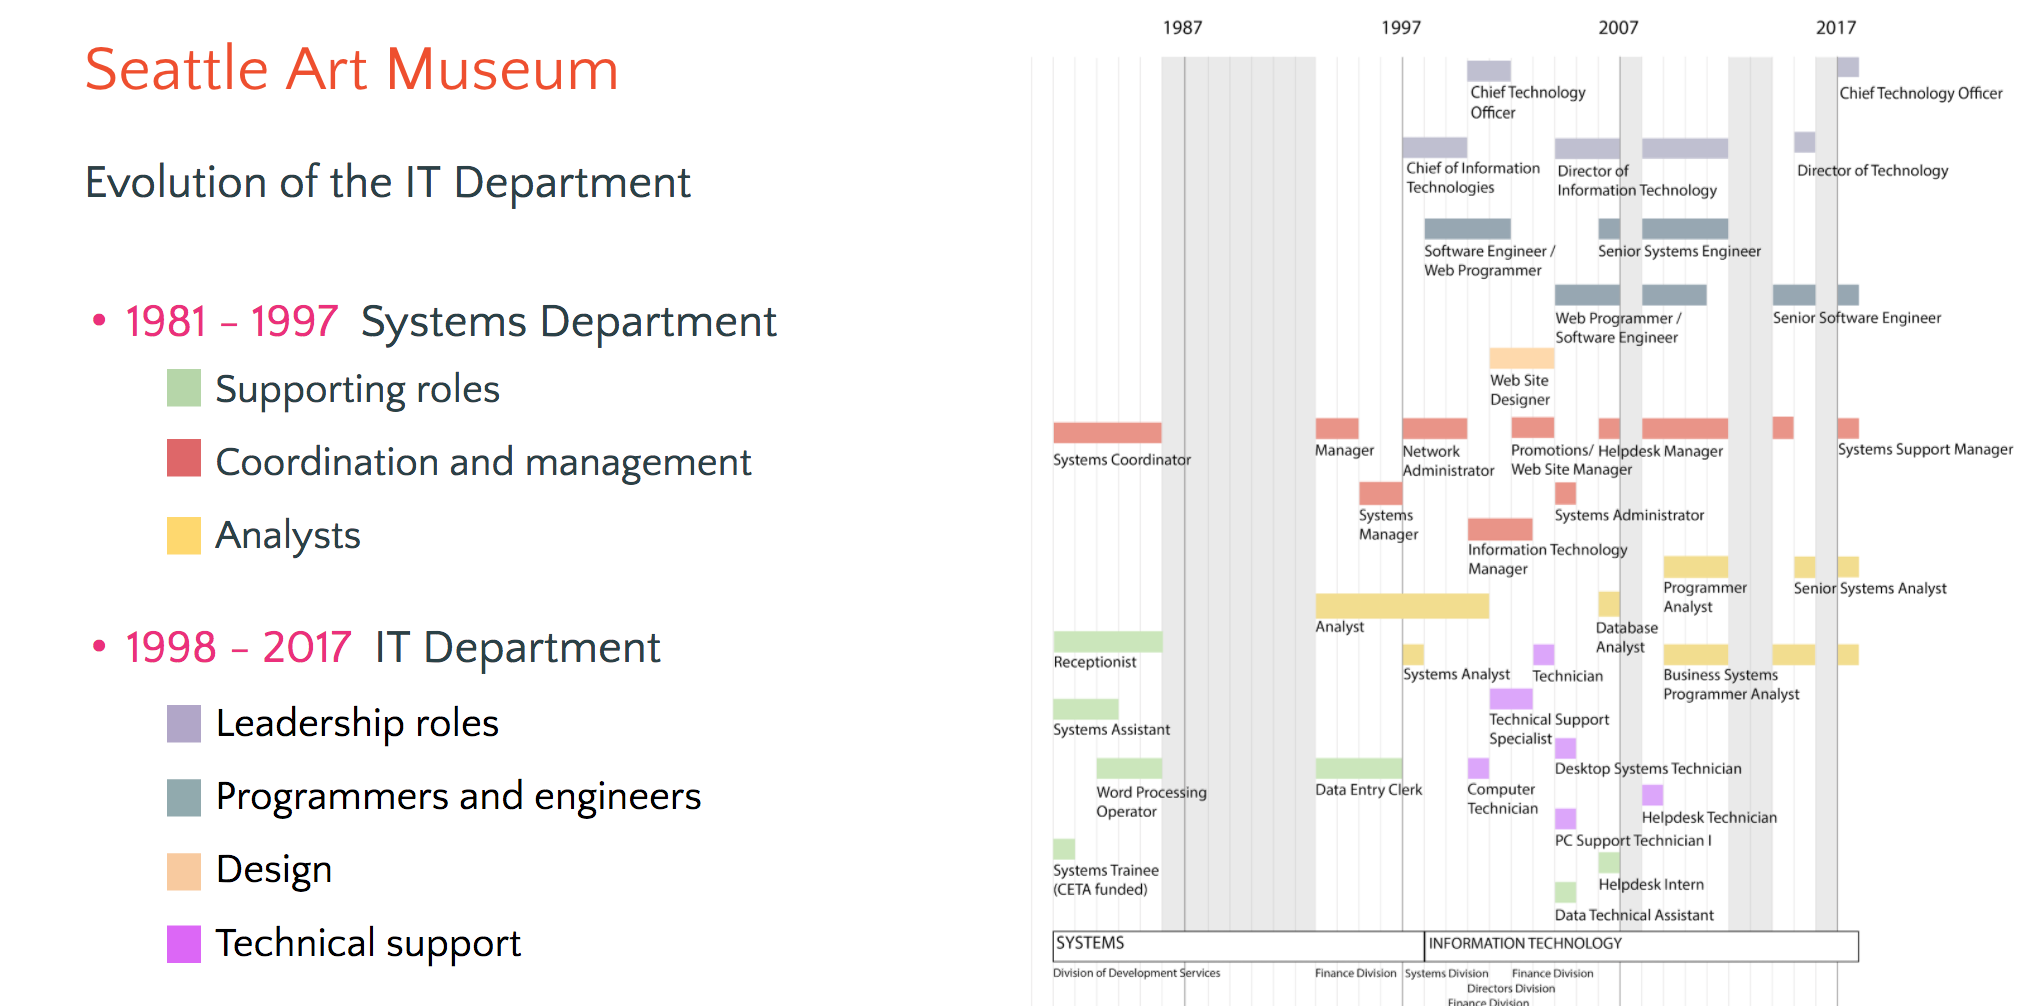The width and height of the screenshot is (2028, 1006).
Task: Click the green Supporting roles legend swatch
Action: [184, 388]
